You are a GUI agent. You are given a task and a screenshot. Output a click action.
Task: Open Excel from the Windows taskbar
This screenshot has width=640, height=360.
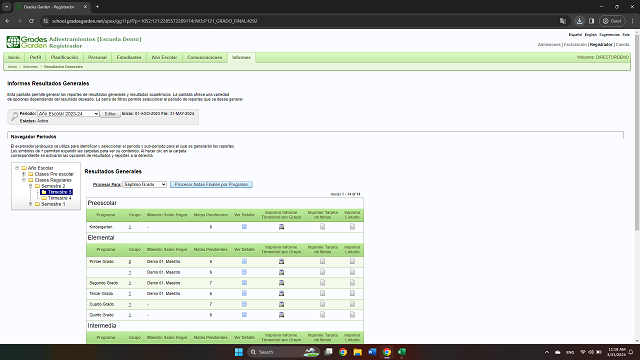click(x=402, y=352)
